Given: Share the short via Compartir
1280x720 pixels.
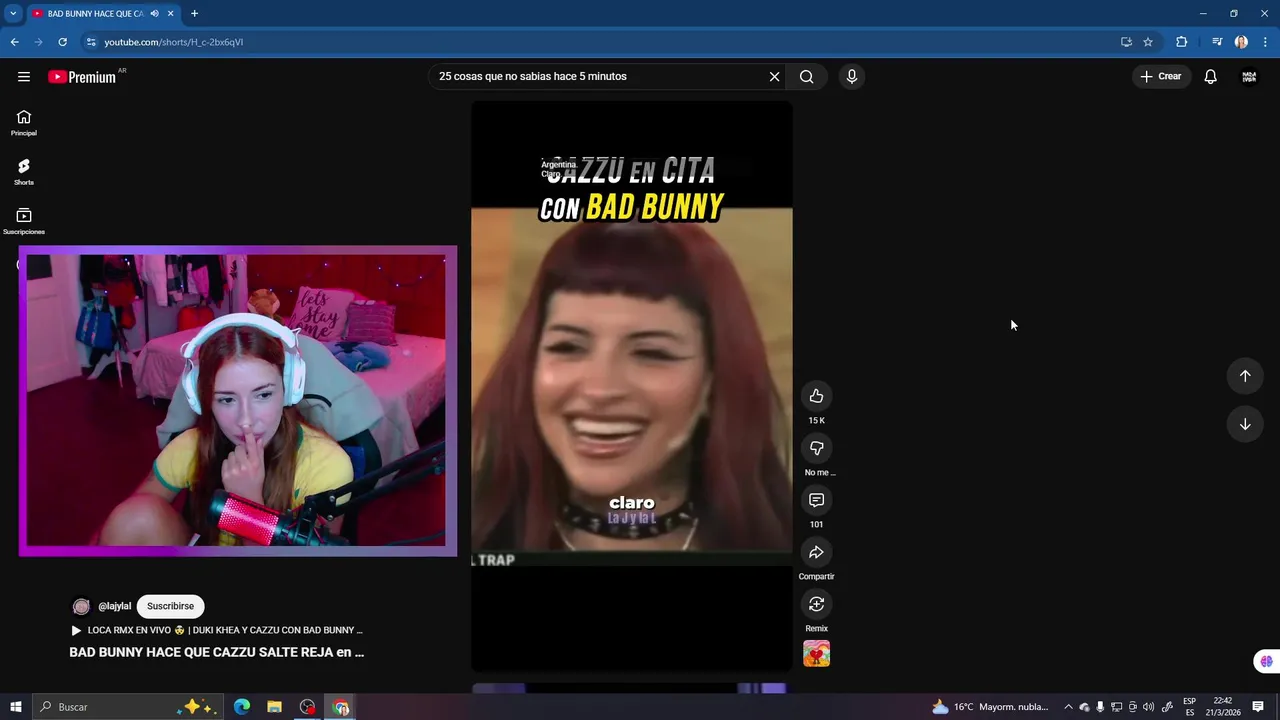Looking at the screenshot, I should coord(817,552).
